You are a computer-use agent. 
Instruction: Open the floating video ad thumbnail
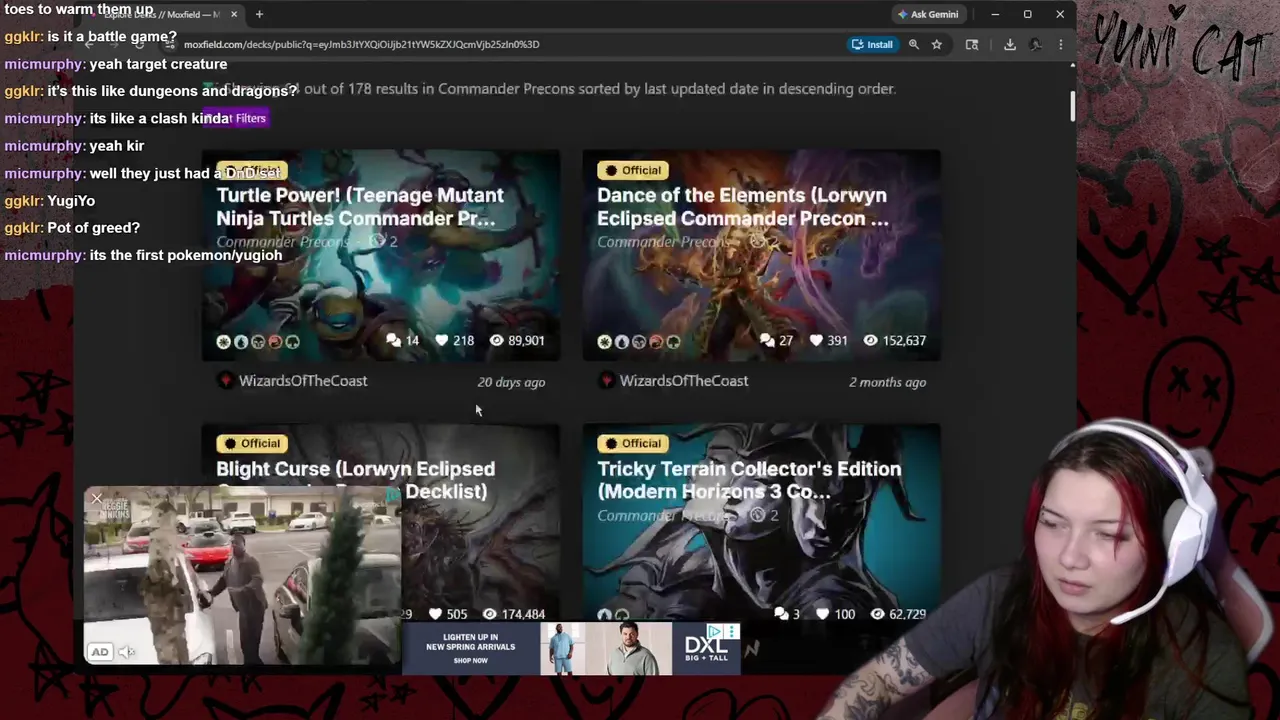(x=242, y=575)
